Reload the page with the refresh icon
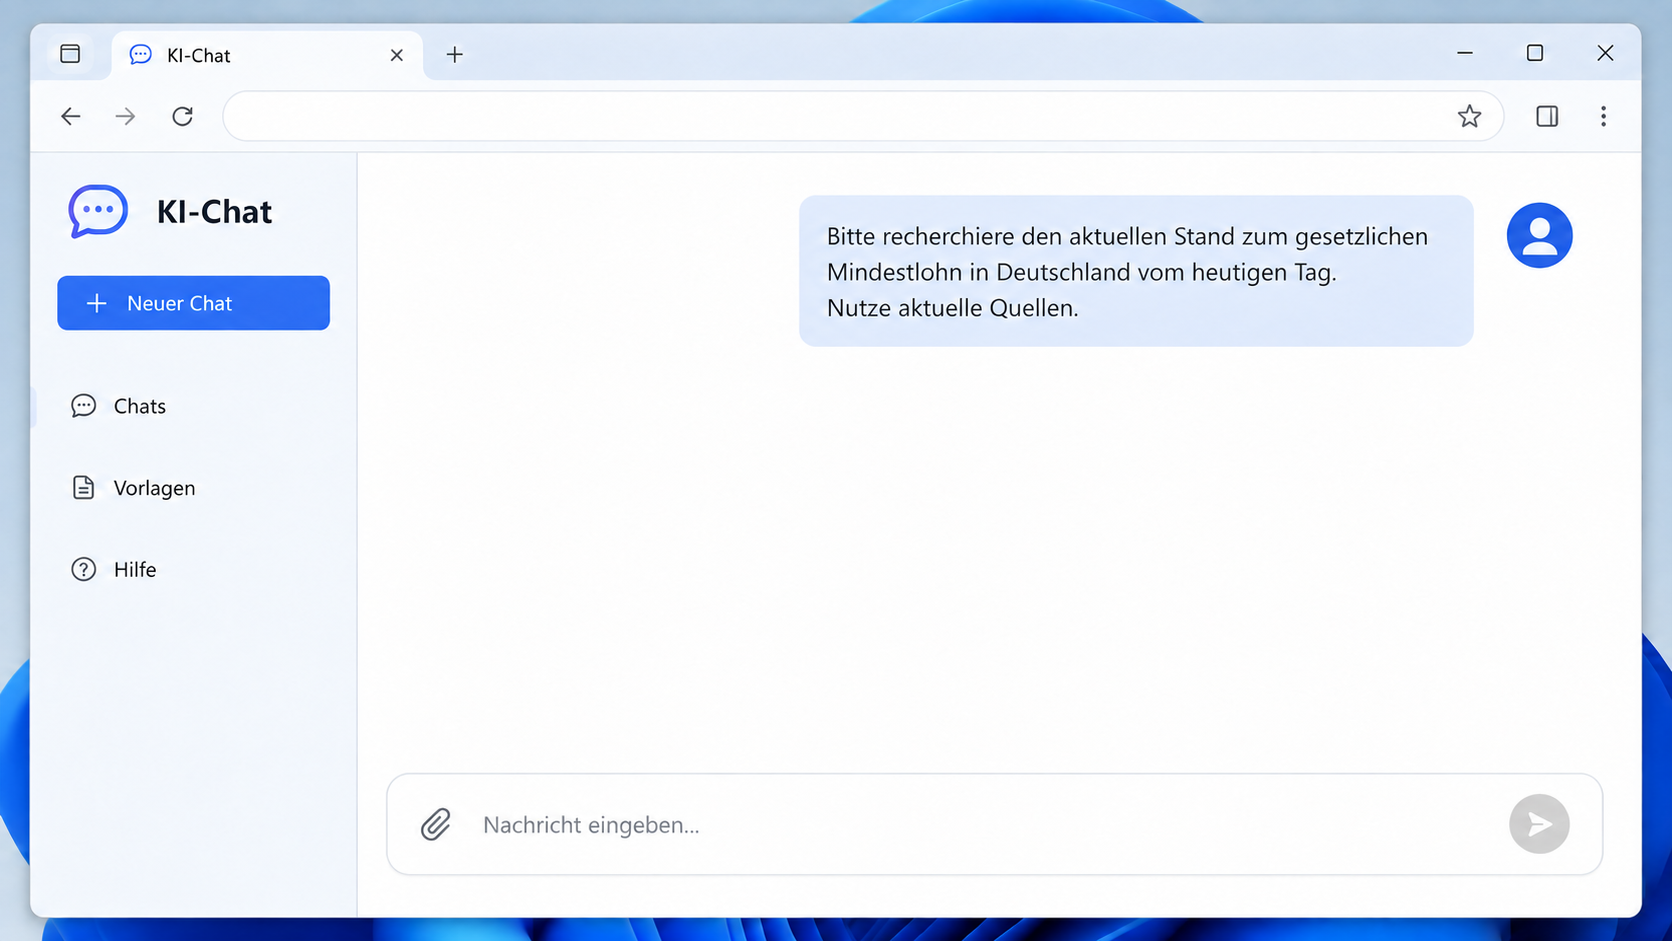Viewport: 1672px width, 941px height. click(x=182, y=116)
